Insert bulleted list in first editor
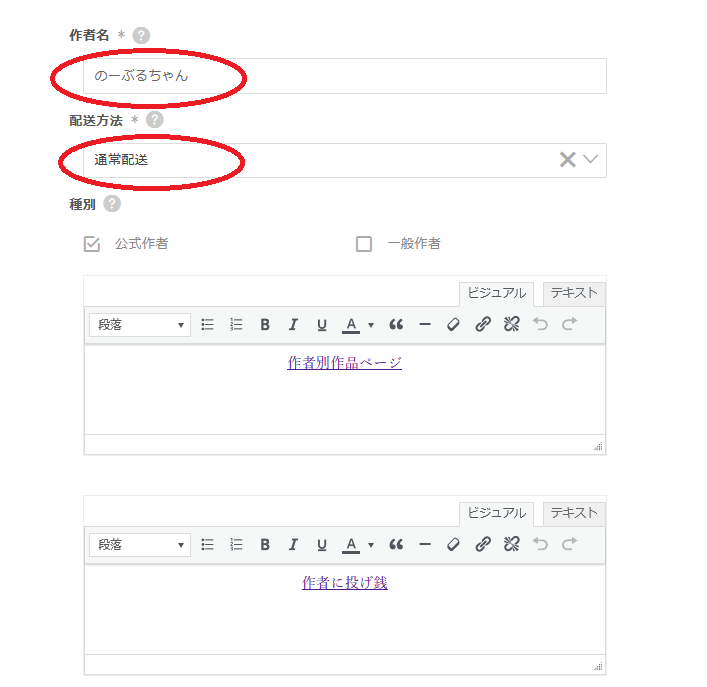This screenshot has height=687, width=707. [207, 325]
